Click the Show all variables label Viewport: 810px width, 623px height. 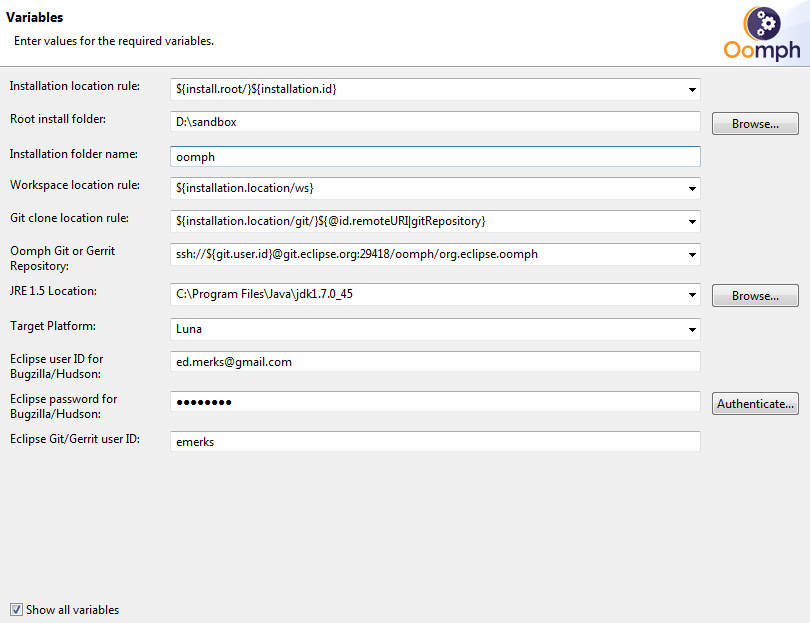point(72,610)
